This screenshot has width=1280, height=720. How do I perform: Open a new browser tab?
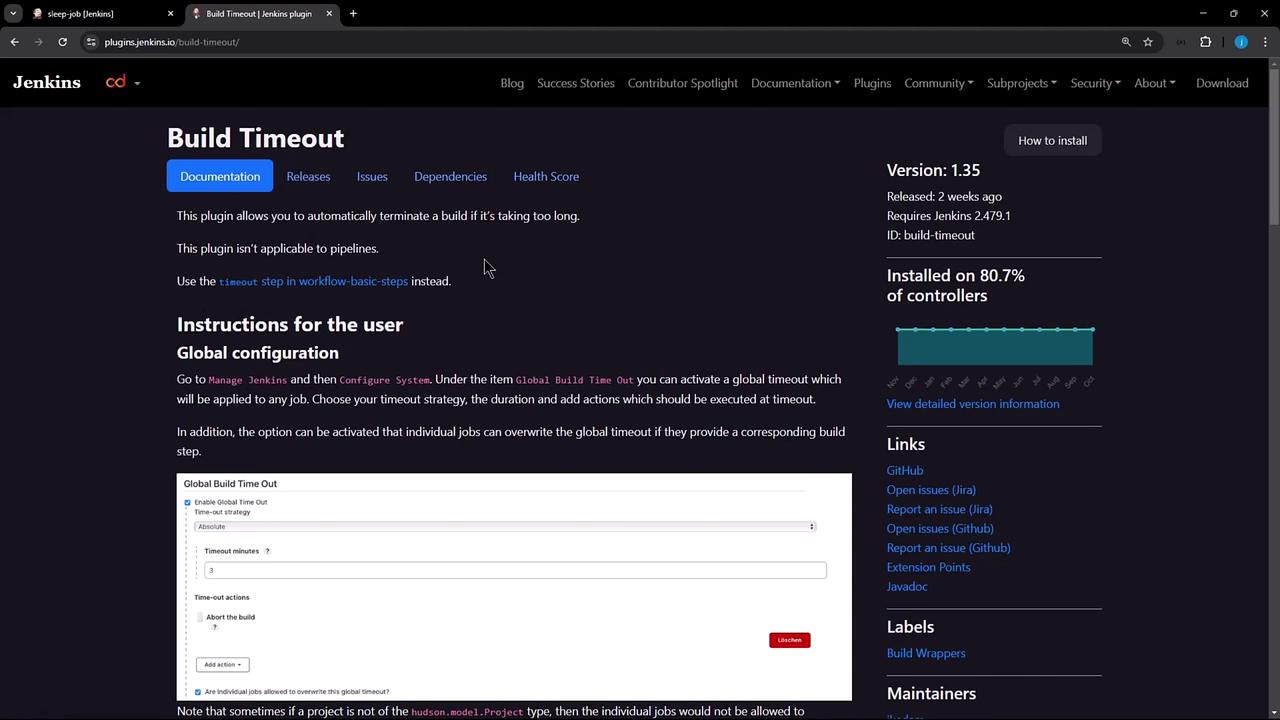click(353, 14)
